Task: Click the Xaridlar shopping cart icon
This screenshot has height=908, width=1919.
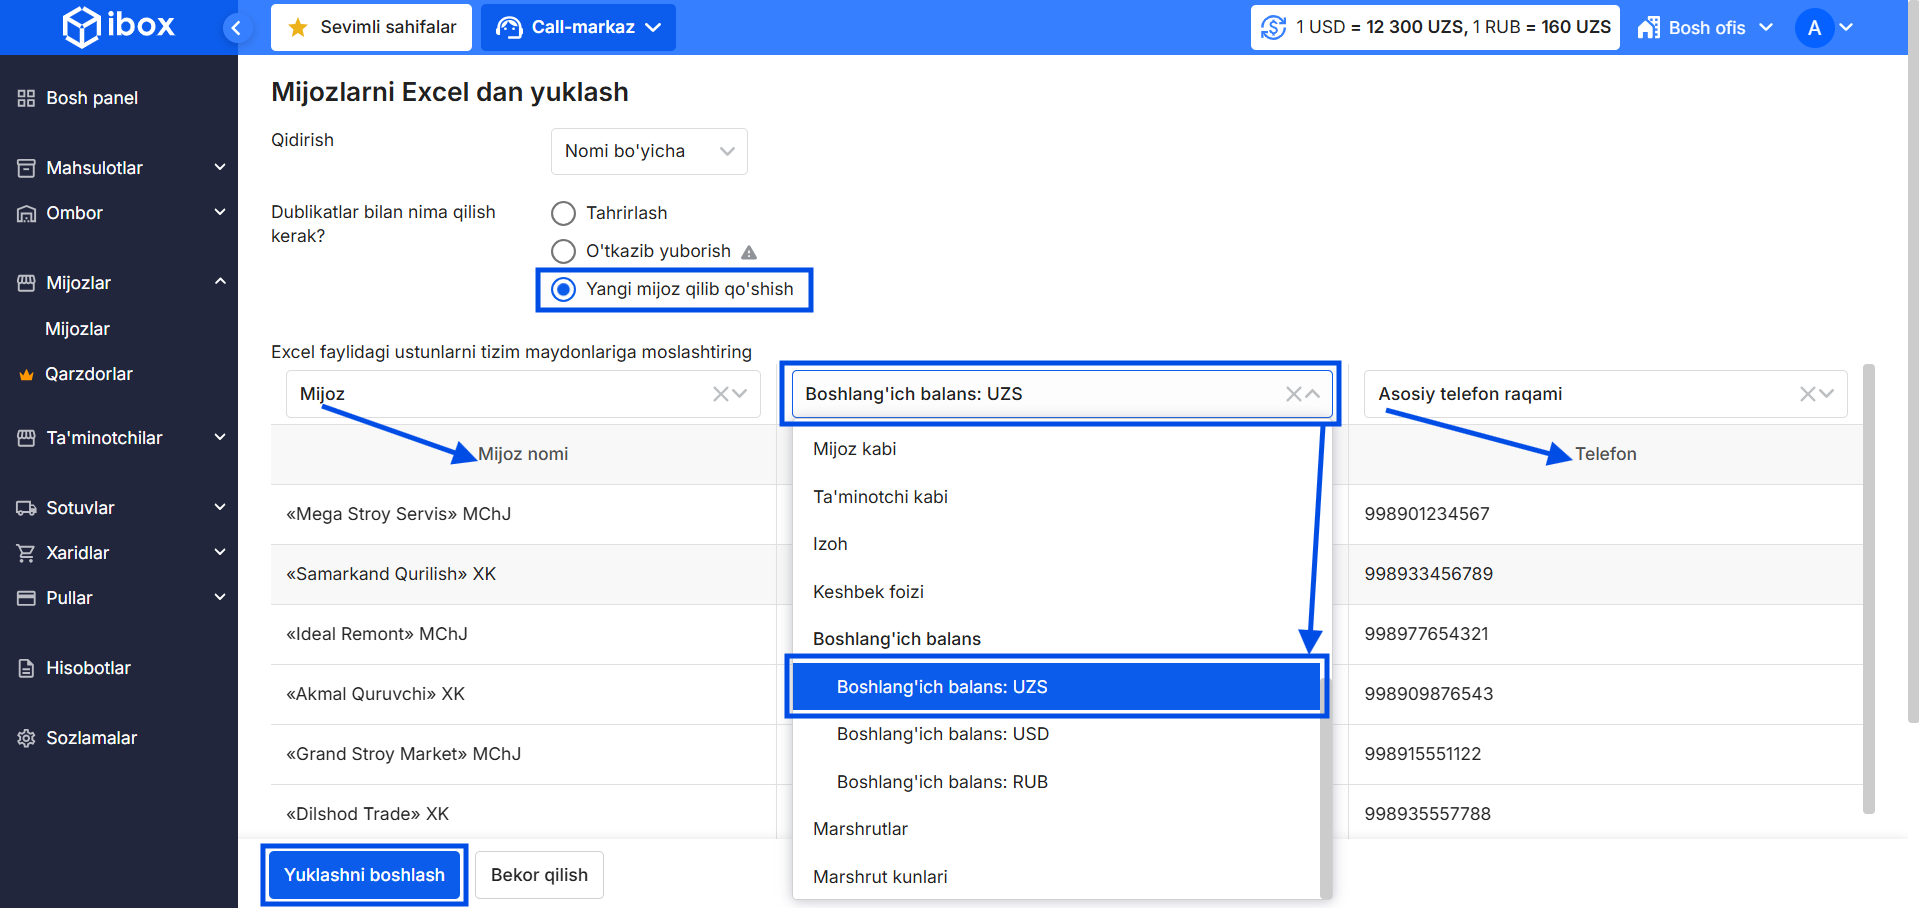Action: coord(26,553)
